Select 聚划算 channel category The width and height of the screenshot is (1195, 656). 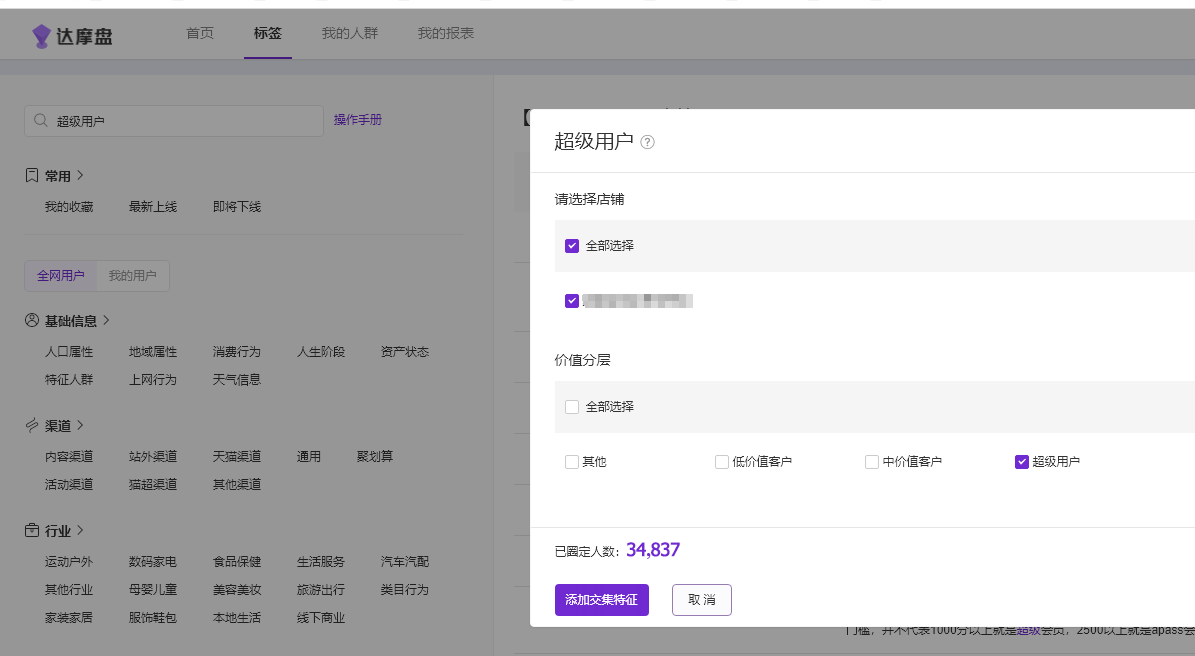[375, 456]
